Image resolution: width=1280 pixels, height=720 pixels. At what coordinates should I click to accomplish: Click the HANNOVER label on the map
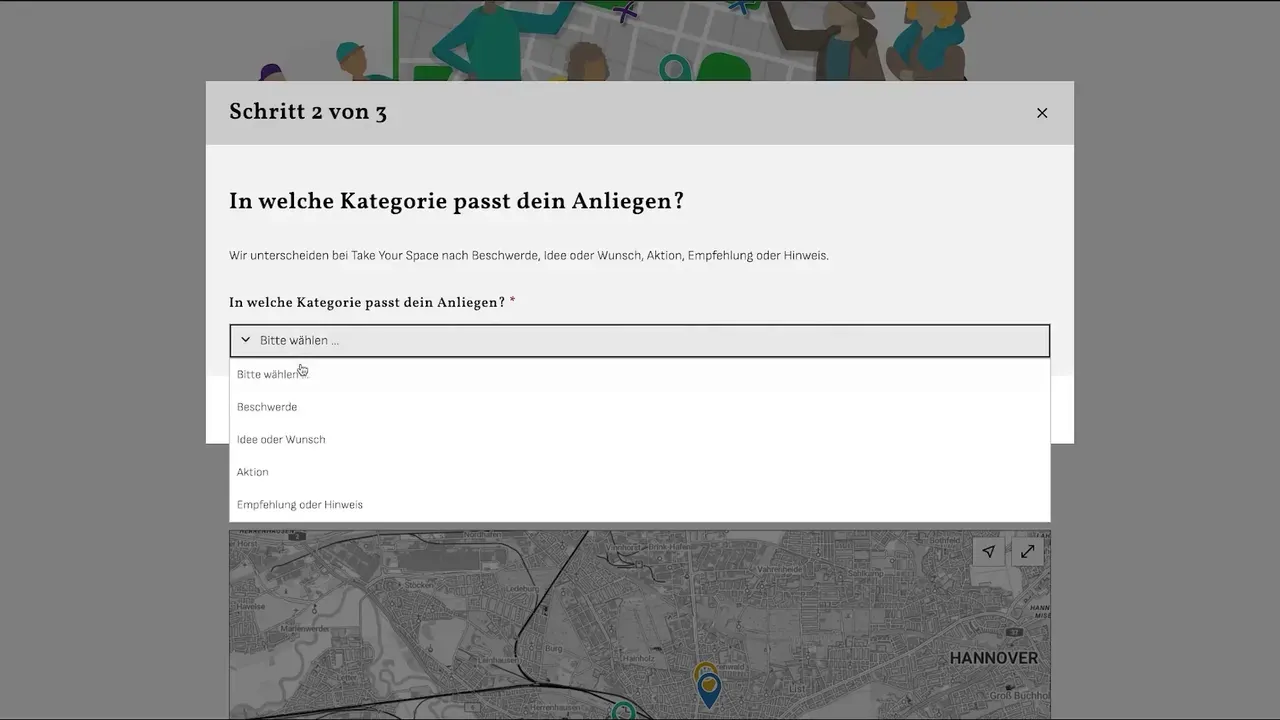[993, 658]
